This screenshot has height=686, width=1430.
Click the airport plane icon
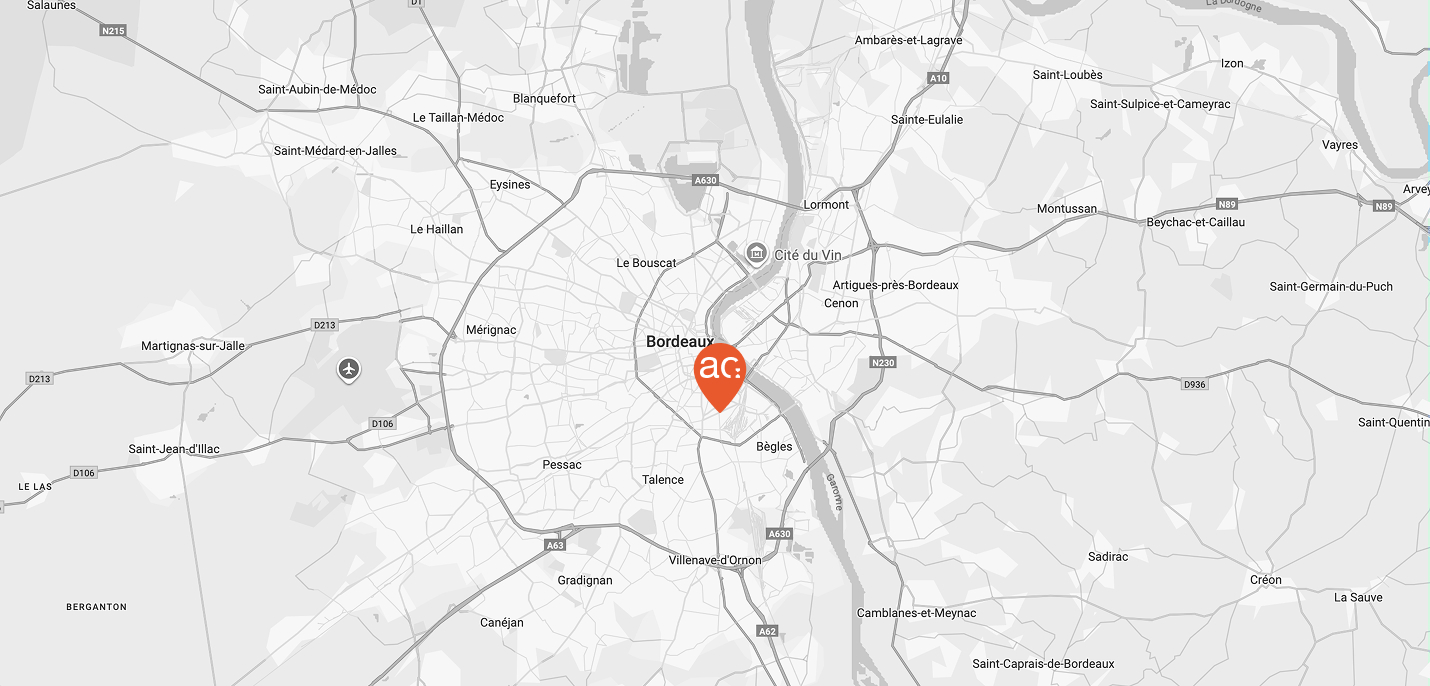[349, 370]
